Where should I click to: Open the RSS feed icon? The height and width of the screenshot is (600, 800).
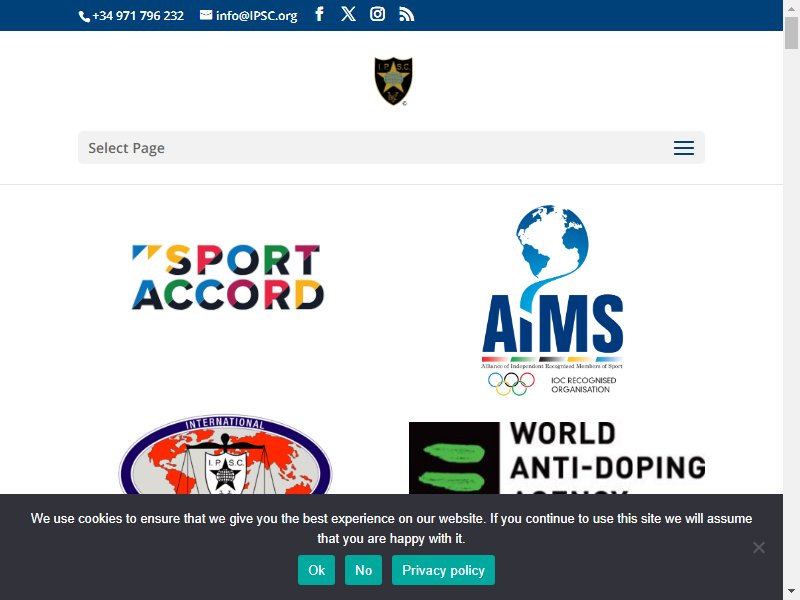(407, 15)
